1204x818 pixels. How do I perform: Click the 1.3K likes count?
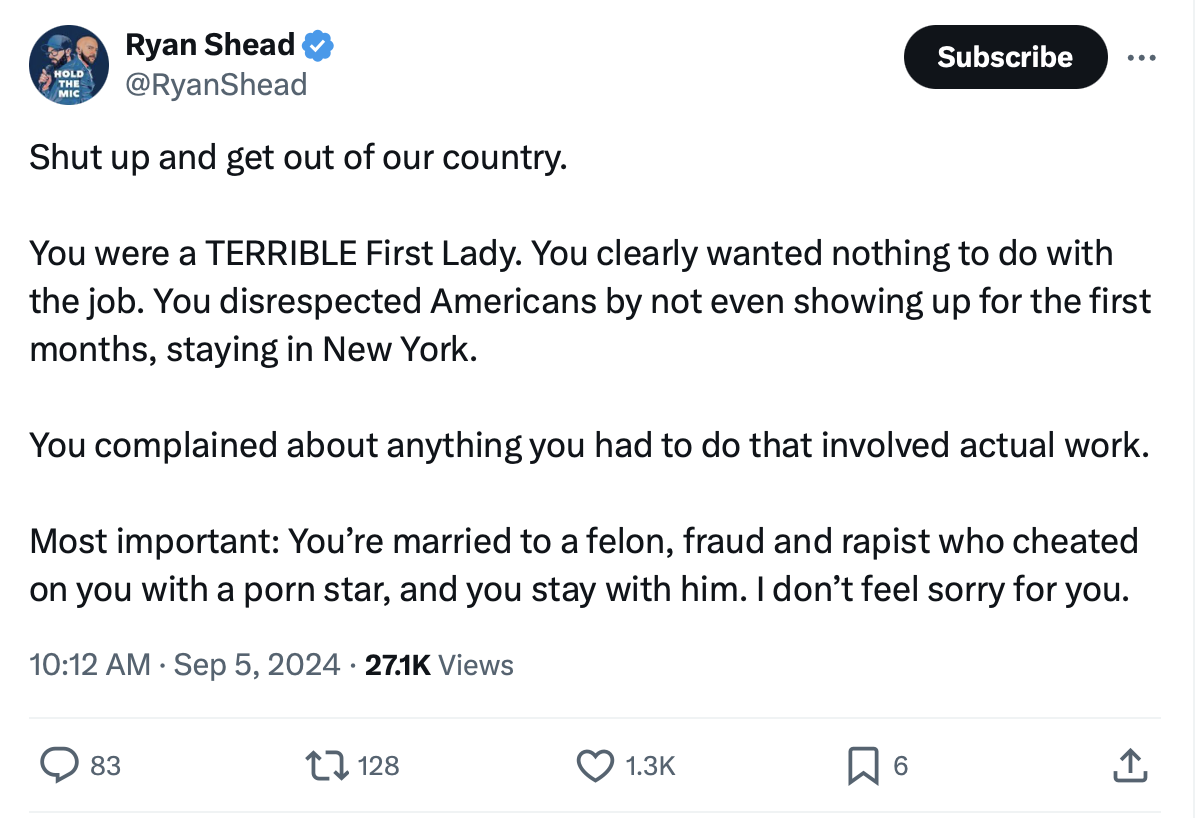point(650,766)
